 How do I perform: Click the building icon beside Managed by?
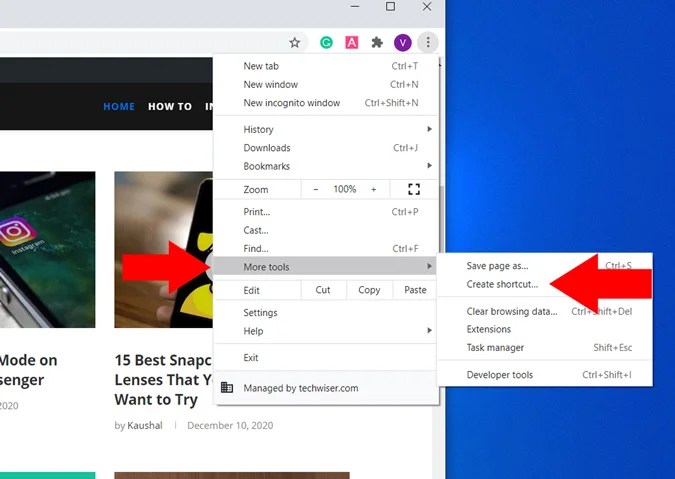pyautogui.click(x=227, y=387)
